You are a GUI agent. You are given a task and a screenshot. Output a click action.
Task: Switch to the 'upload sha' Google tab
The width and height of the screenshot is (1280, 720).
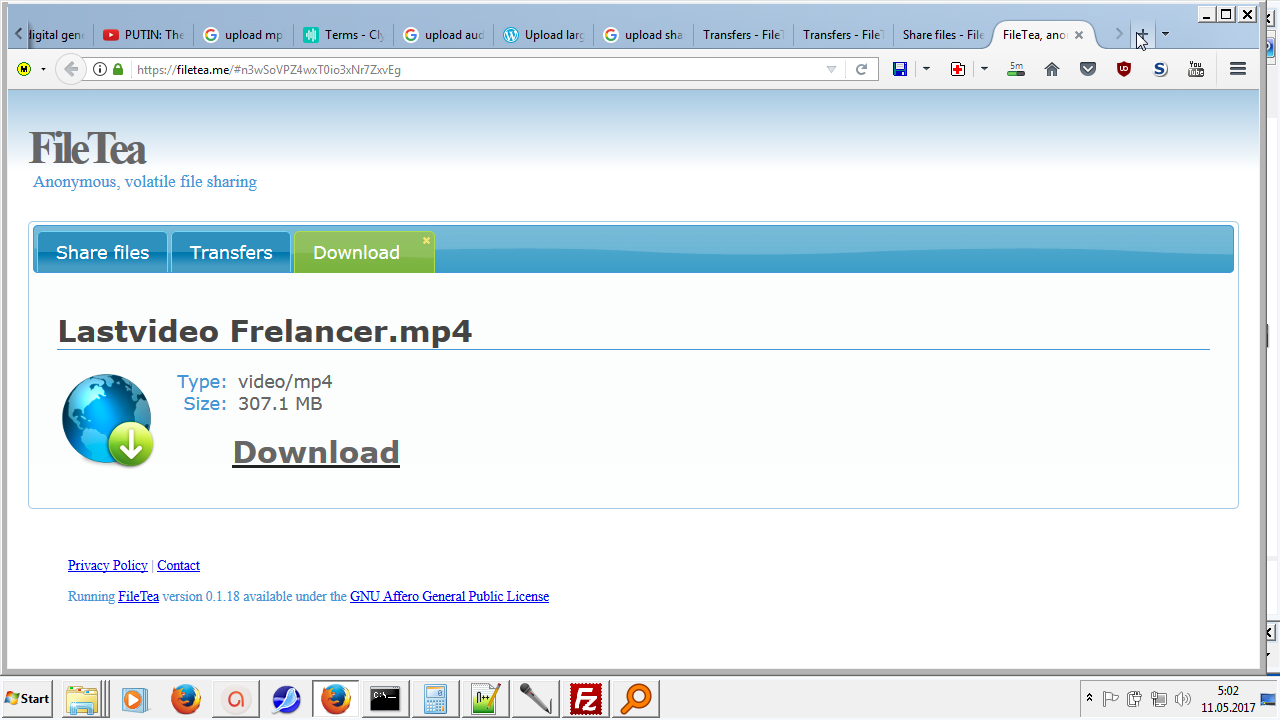point(643,35)
